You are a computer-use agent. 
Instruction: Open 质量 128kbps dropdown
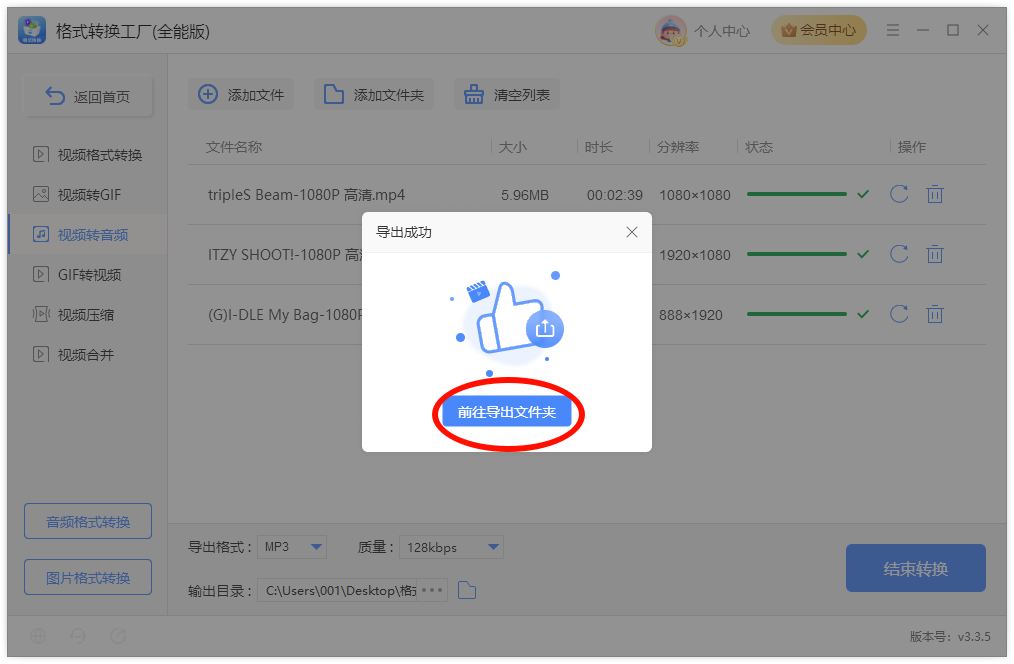tap(451, 547)
